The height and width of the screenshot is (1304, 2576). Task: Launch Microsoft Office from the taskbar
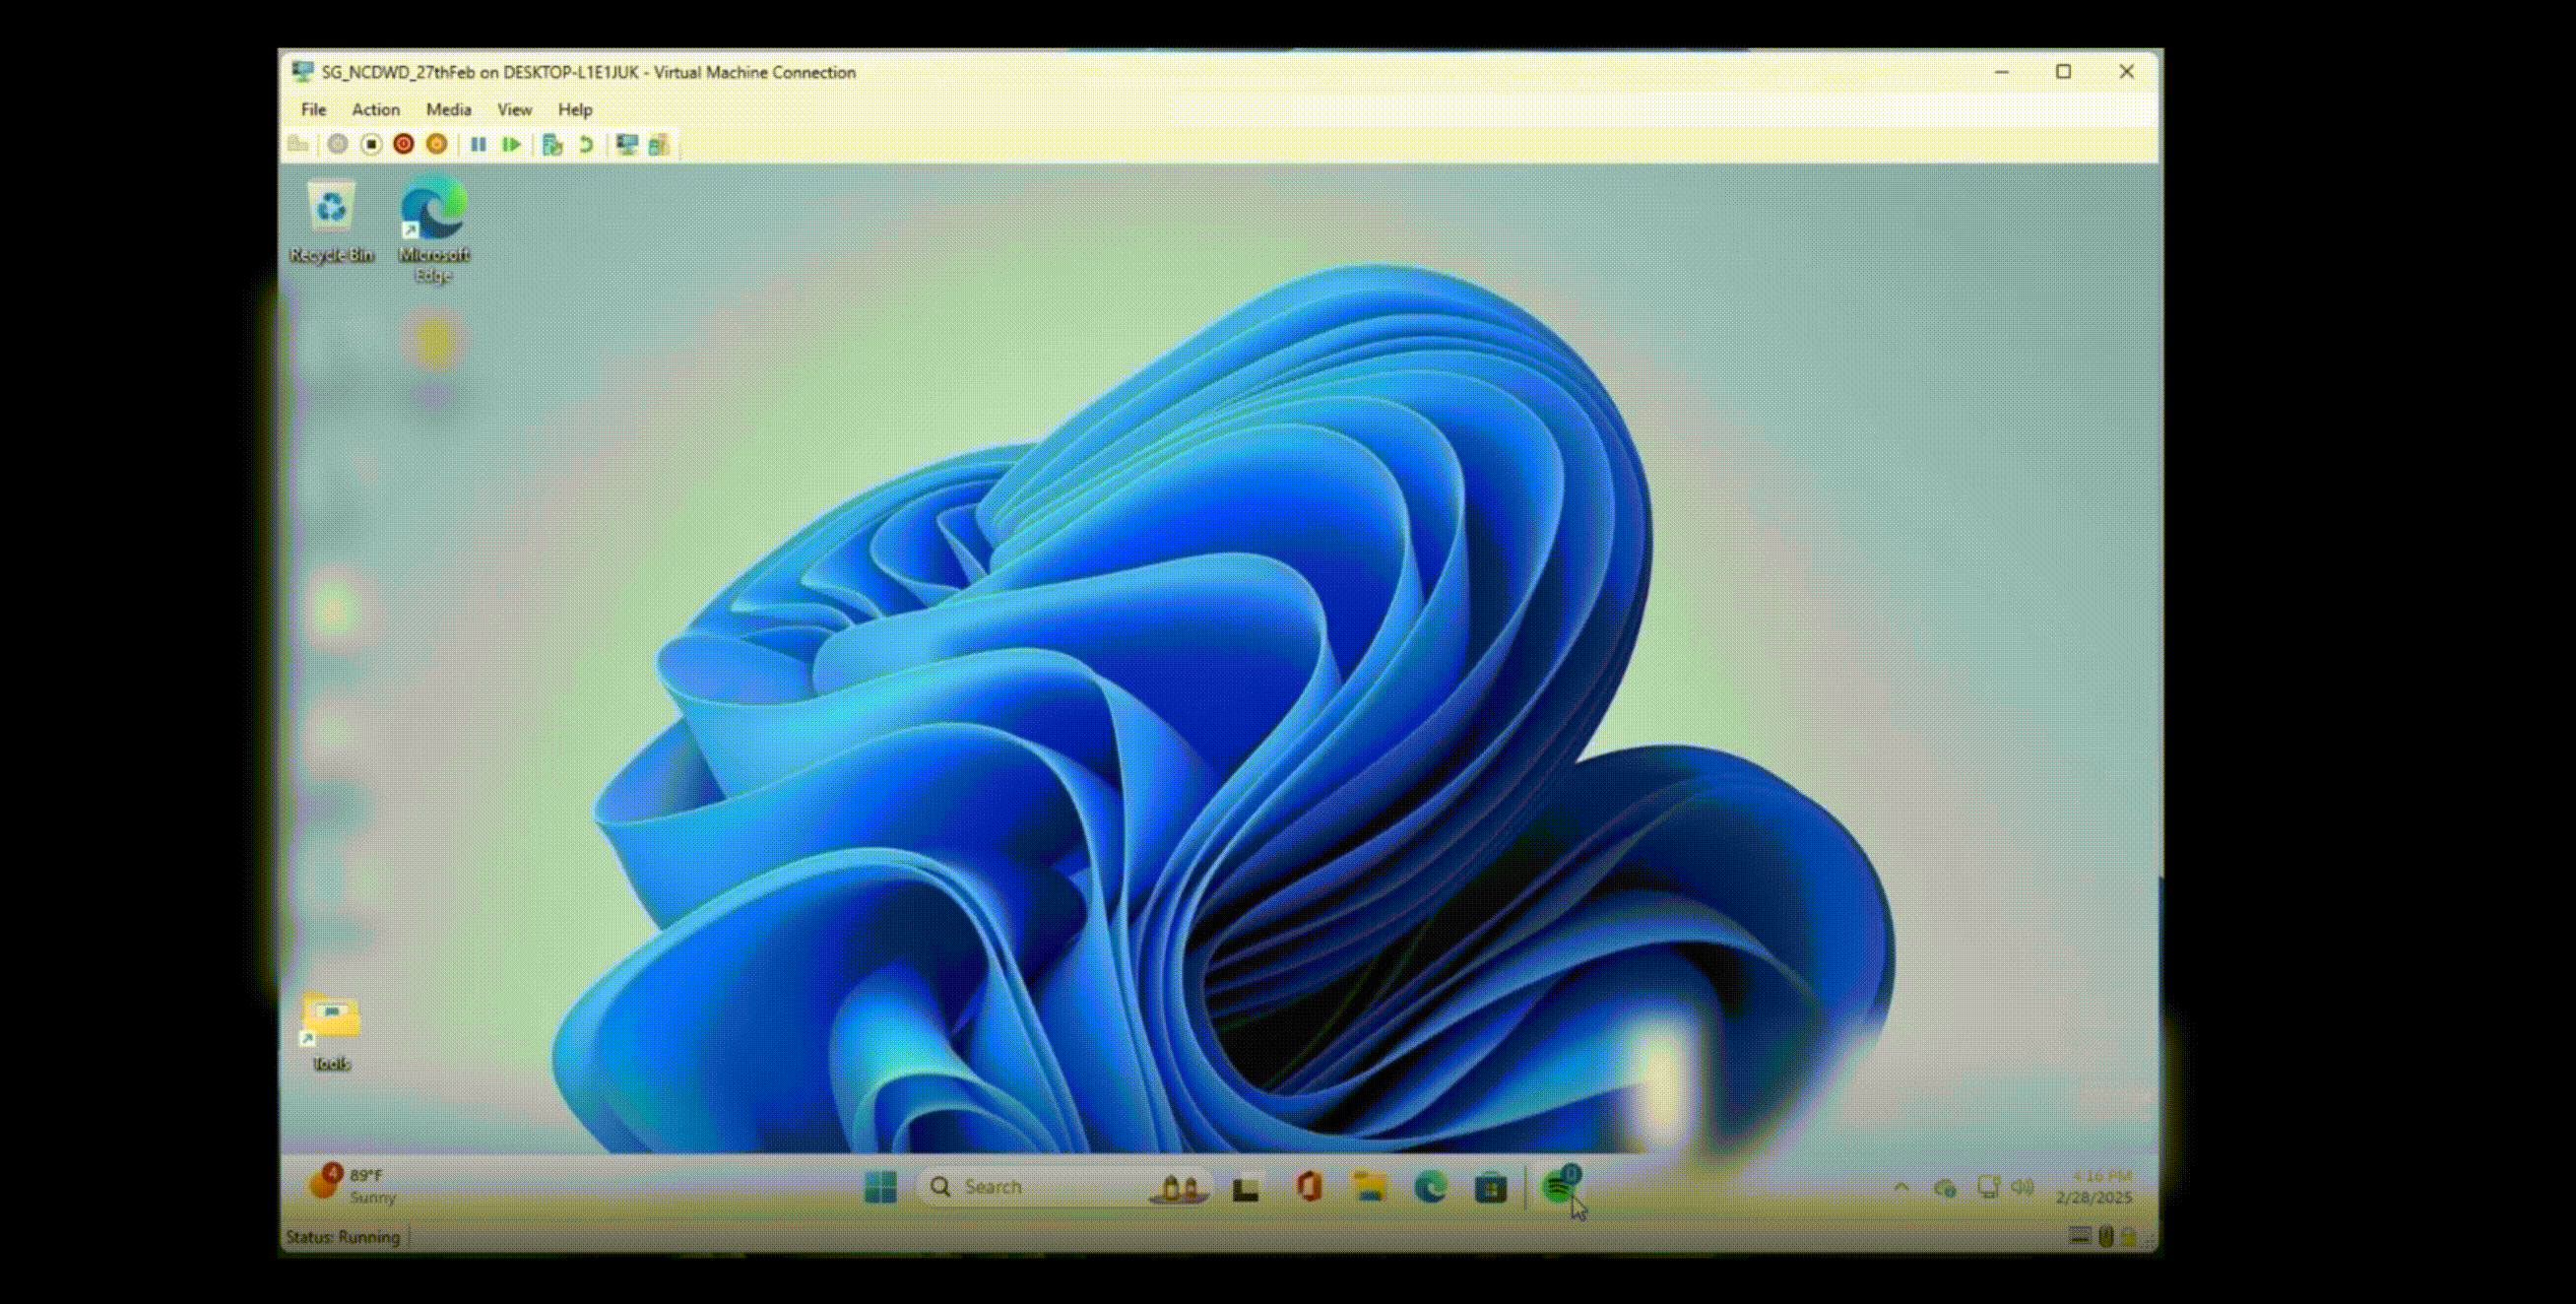tap(1309, 1187)
